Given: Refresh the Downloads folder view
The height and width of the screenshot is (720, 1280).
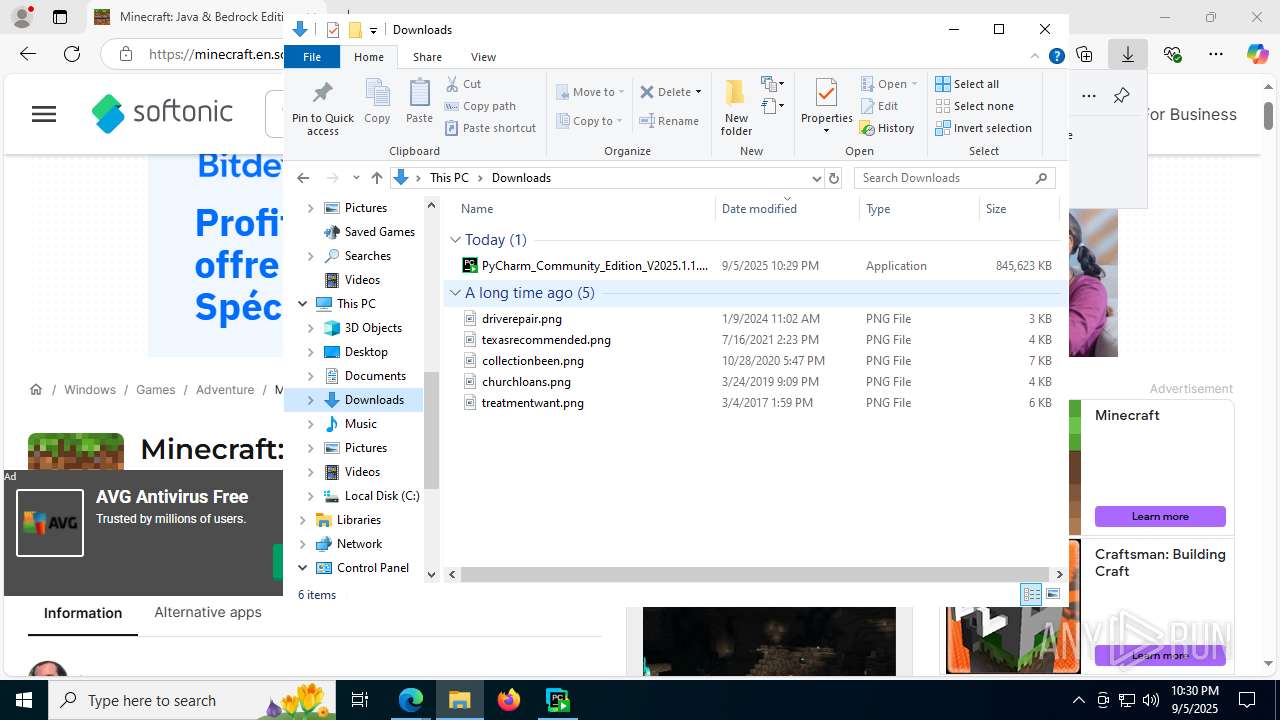Looking at the screenshot, I should pos(834,178).
